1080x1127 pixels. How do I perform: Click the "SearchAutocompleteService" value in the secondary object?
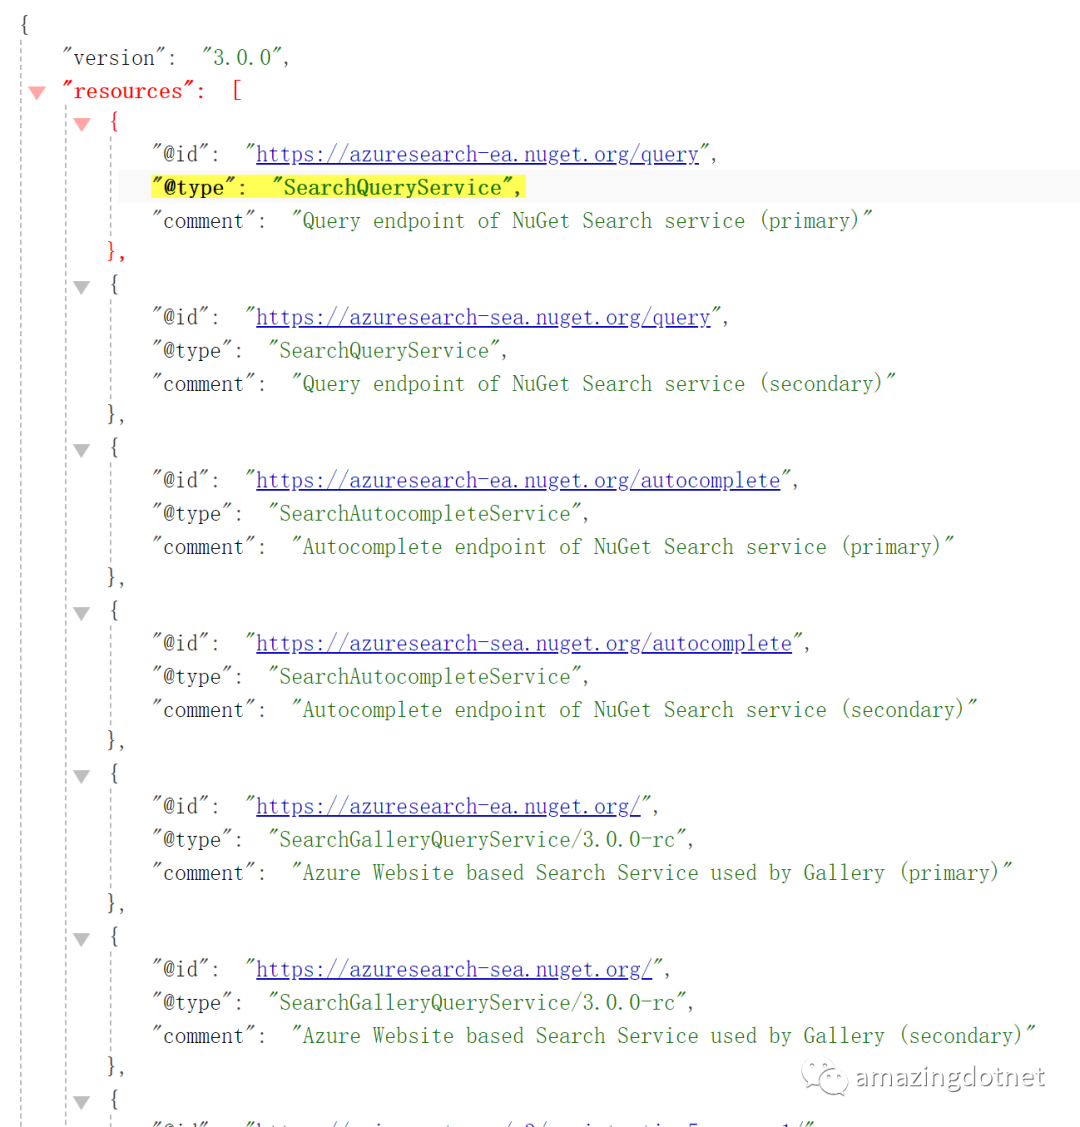(x=425, y=677)
